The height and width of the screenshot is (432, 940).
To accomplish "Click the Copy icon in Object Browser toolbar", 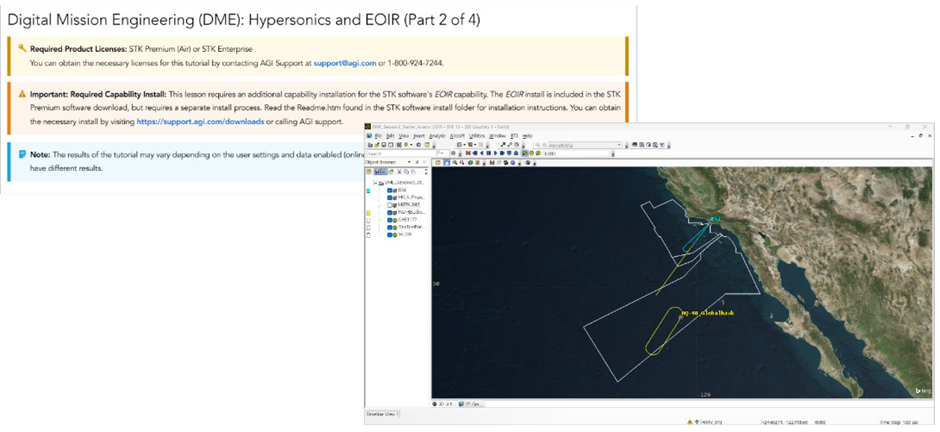I will (406, 171).
